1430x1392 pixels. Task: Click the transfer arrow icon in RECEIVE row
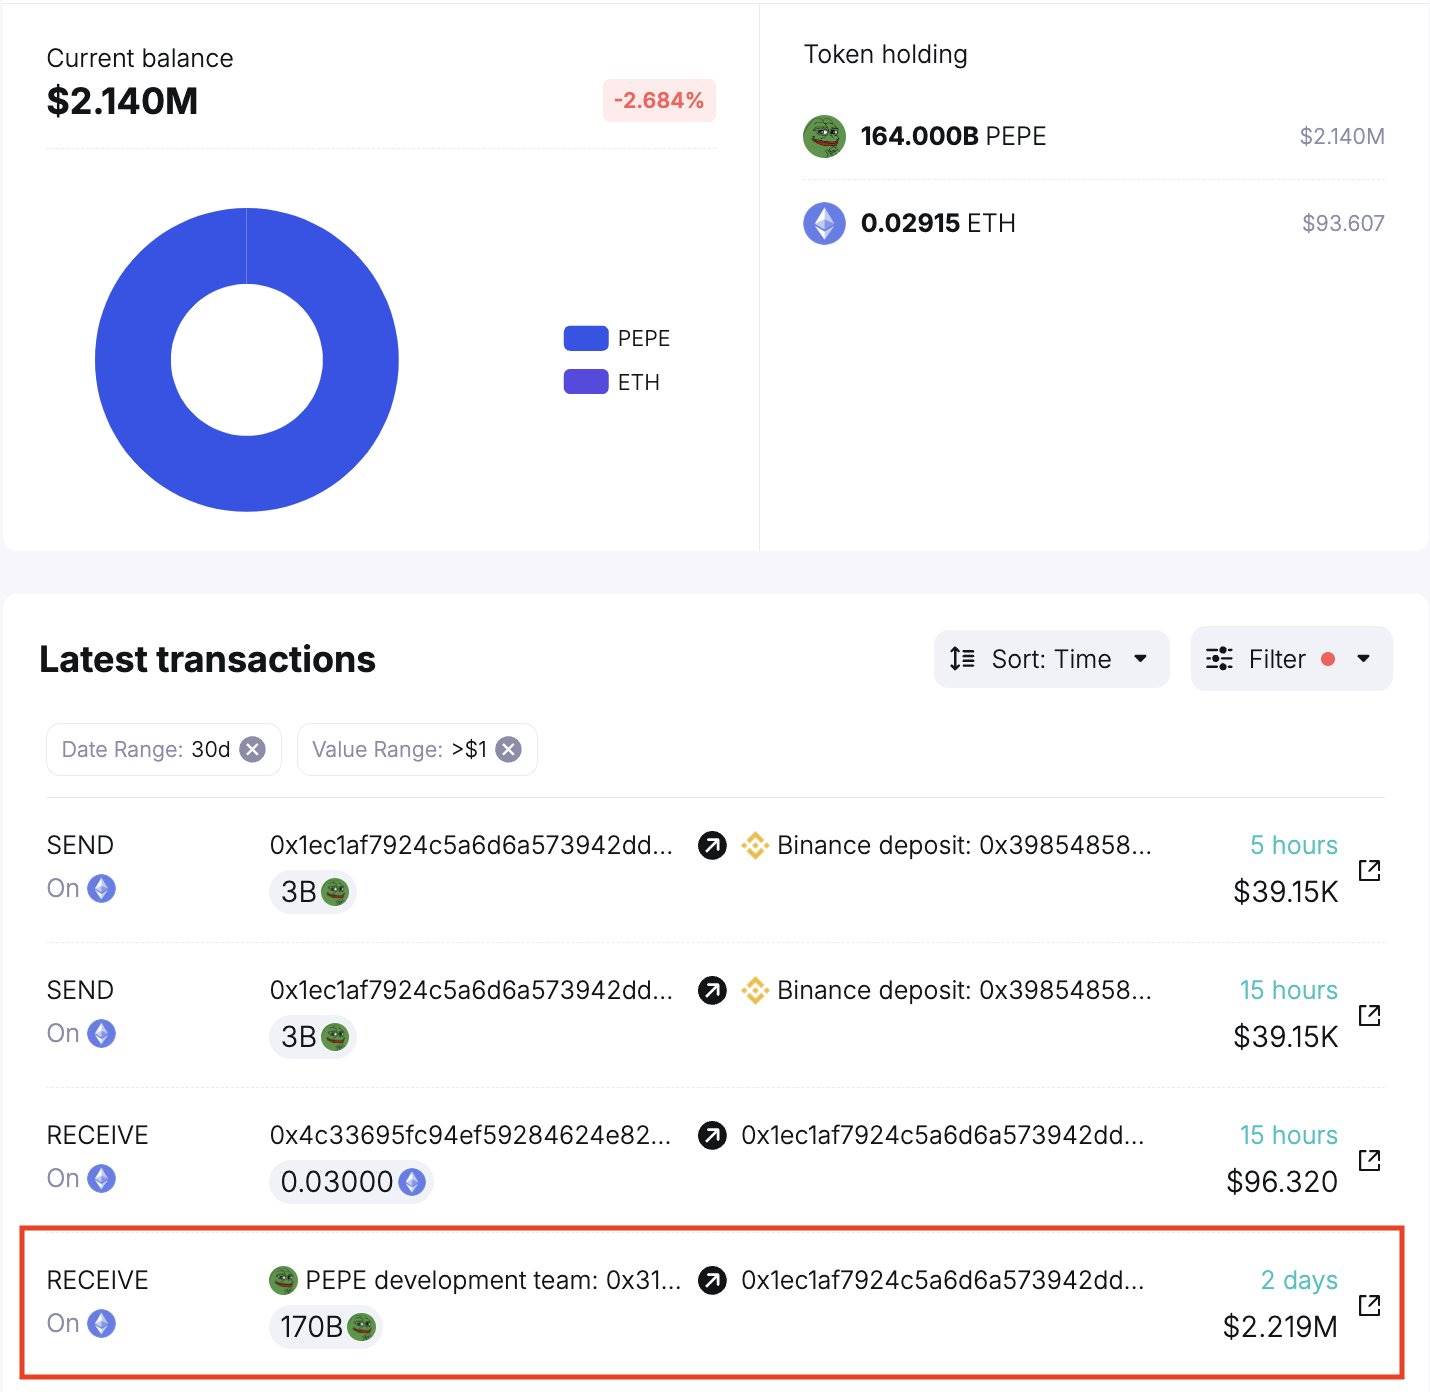tap(711, 1136)
